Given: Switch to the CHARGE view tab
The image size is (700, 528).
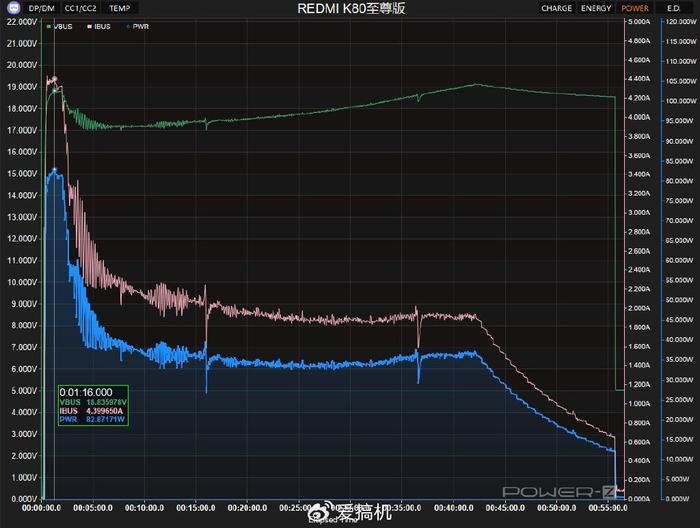Looking at the screenshot, I should [x=556, y=8].
